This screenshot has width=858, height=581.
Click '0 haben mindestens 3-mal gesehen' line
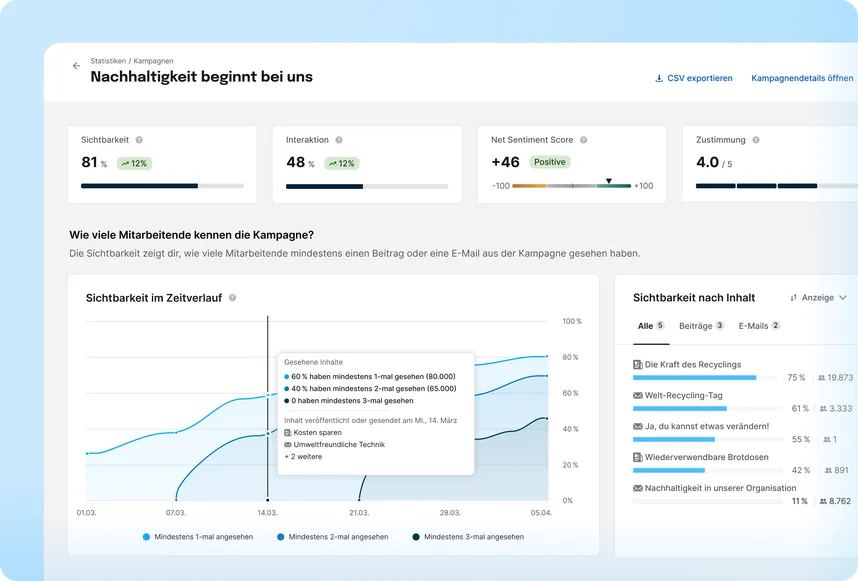point(349,400)
